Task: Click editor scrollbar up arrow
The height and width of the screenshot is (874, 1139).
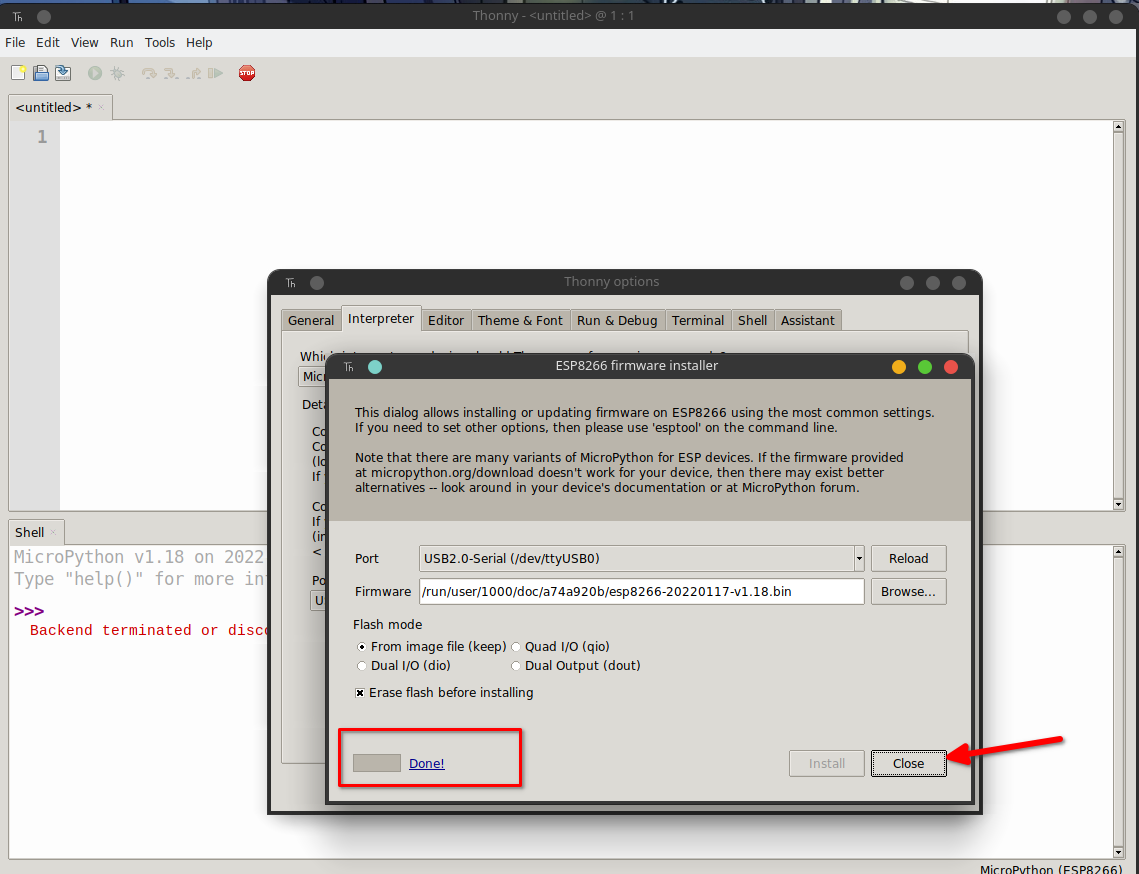Action: click(x=1118, y=126)
